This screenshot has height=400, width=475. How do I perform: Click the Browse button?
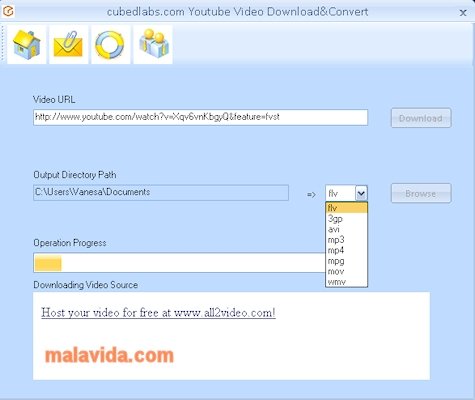pos(421,193)
